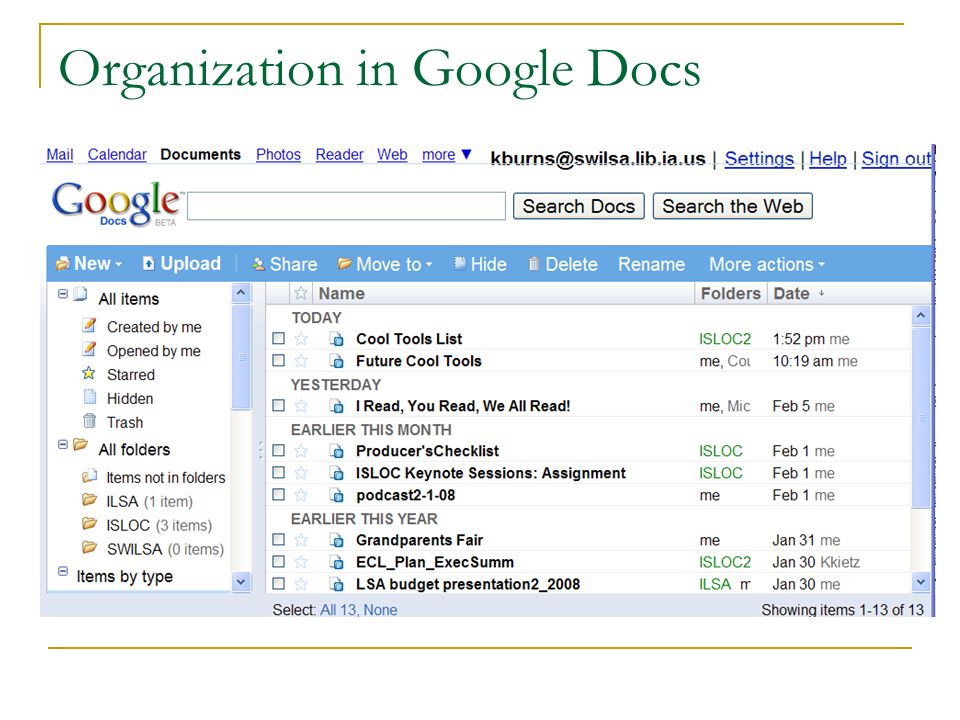Click the star column header icon

click(x=301, y=293)
